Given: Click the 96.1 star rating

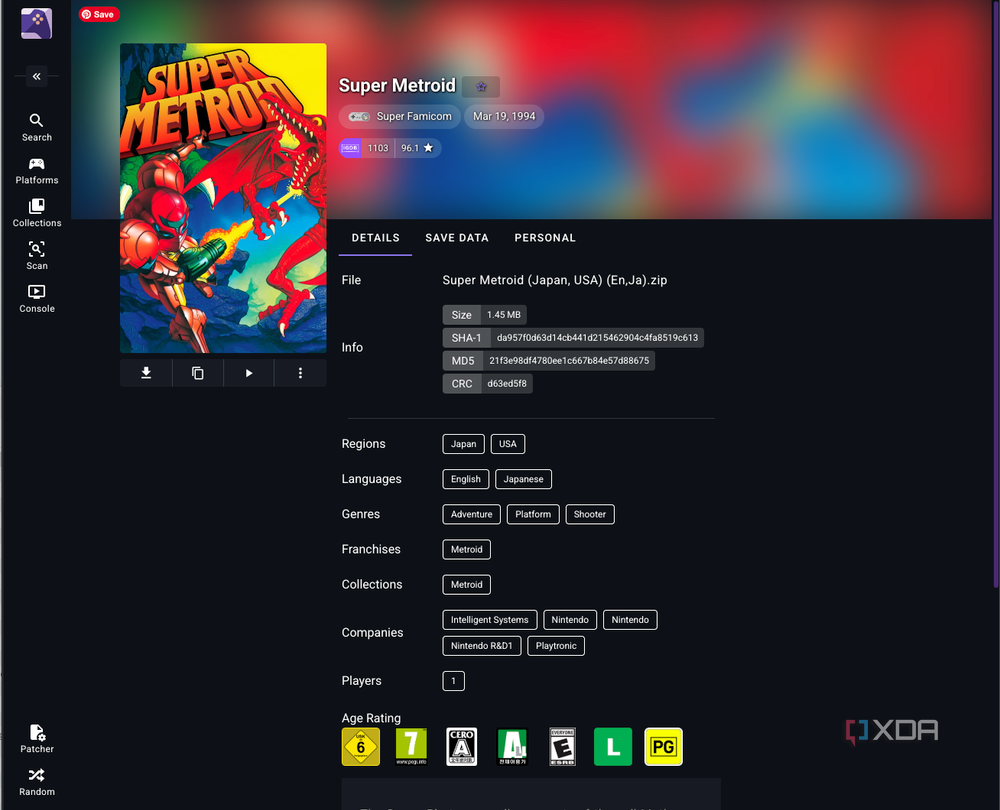Looking at the screenshot, I should pyautogui.click(x=417, y=148).
